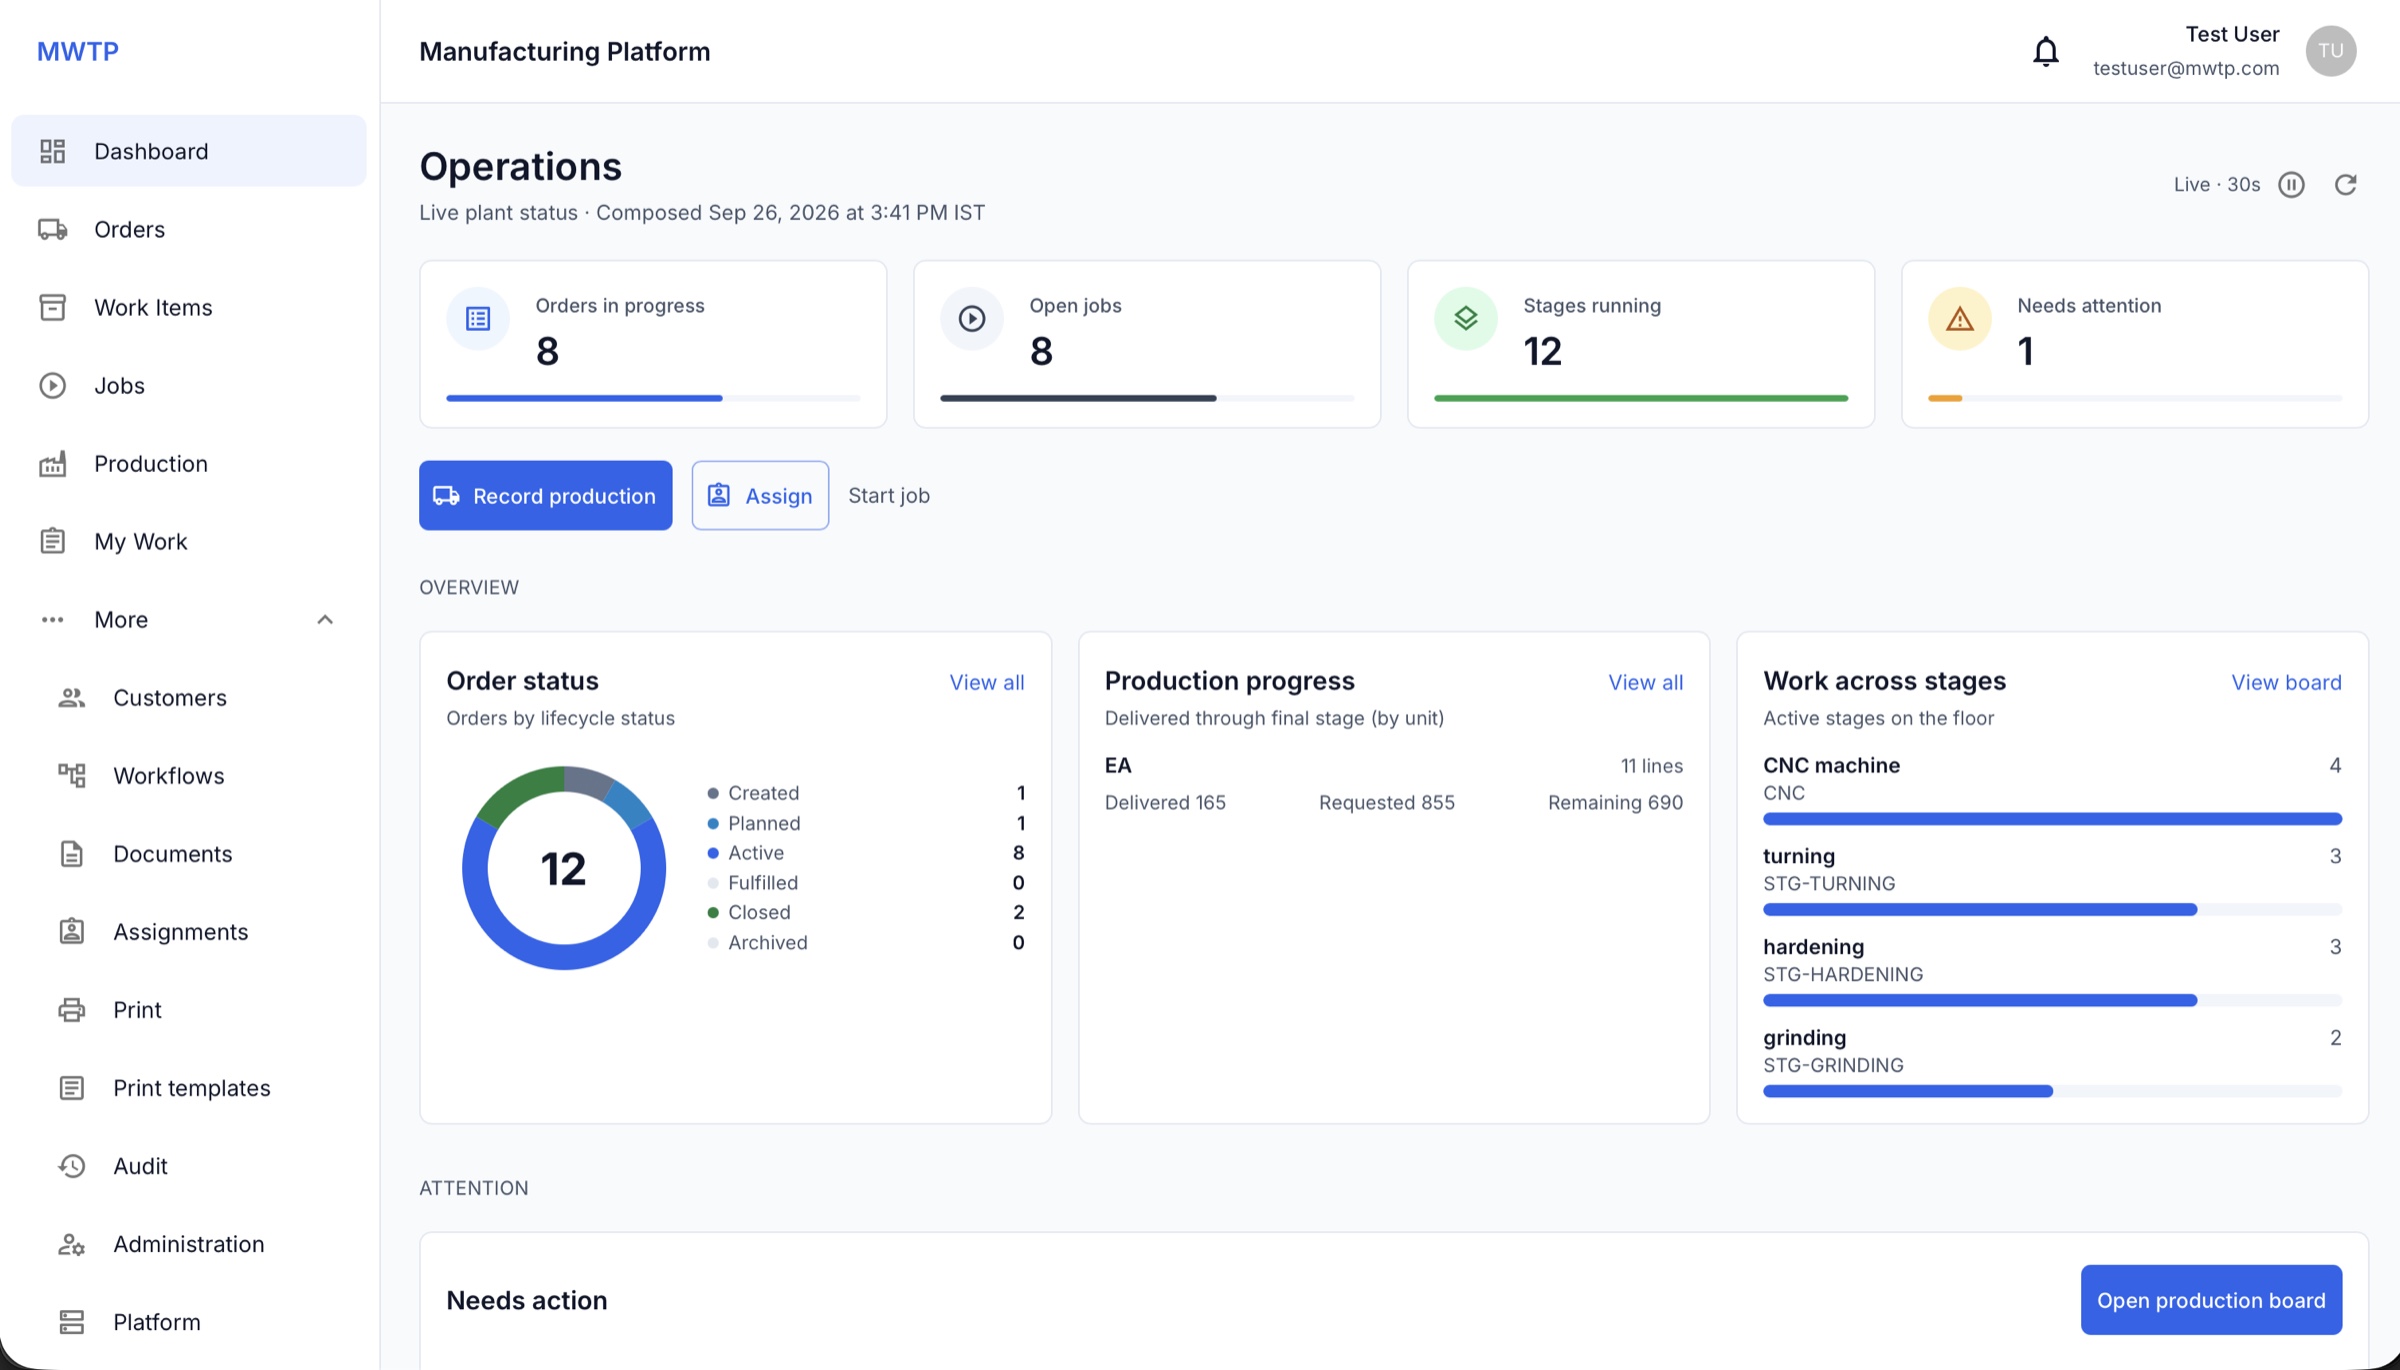Click the My Work clipboard icon
The height and width of the screenshot is (1370, 2400).
click(x=53, y=541)
